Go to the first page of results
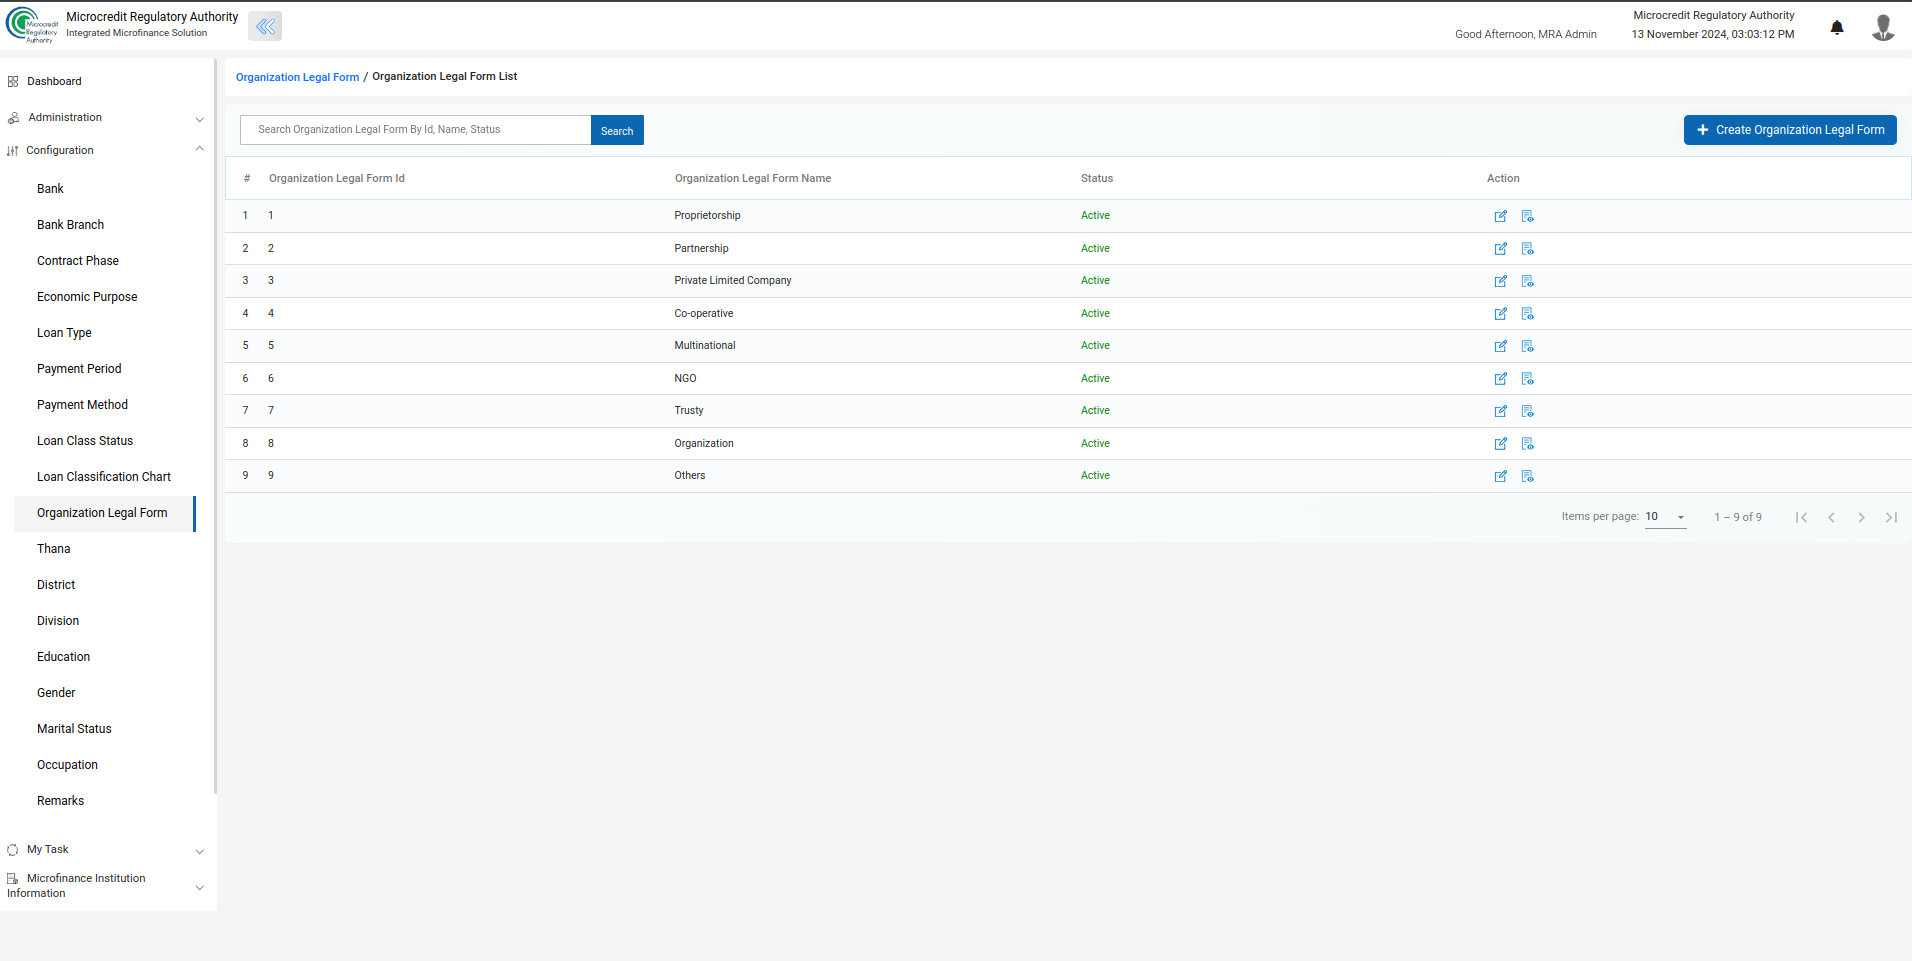 tap(1801, 517)
